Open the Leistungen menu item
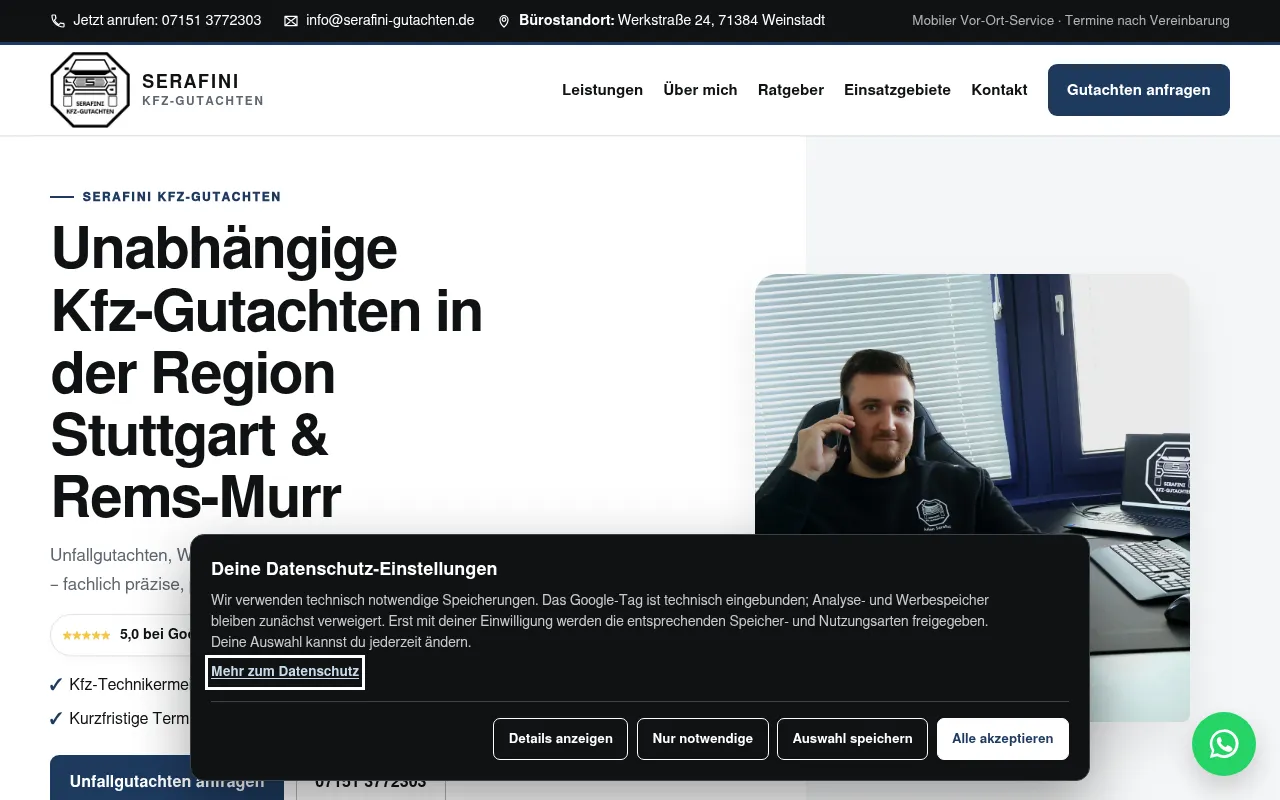1280x800 pixels. [x=602, y=90]
